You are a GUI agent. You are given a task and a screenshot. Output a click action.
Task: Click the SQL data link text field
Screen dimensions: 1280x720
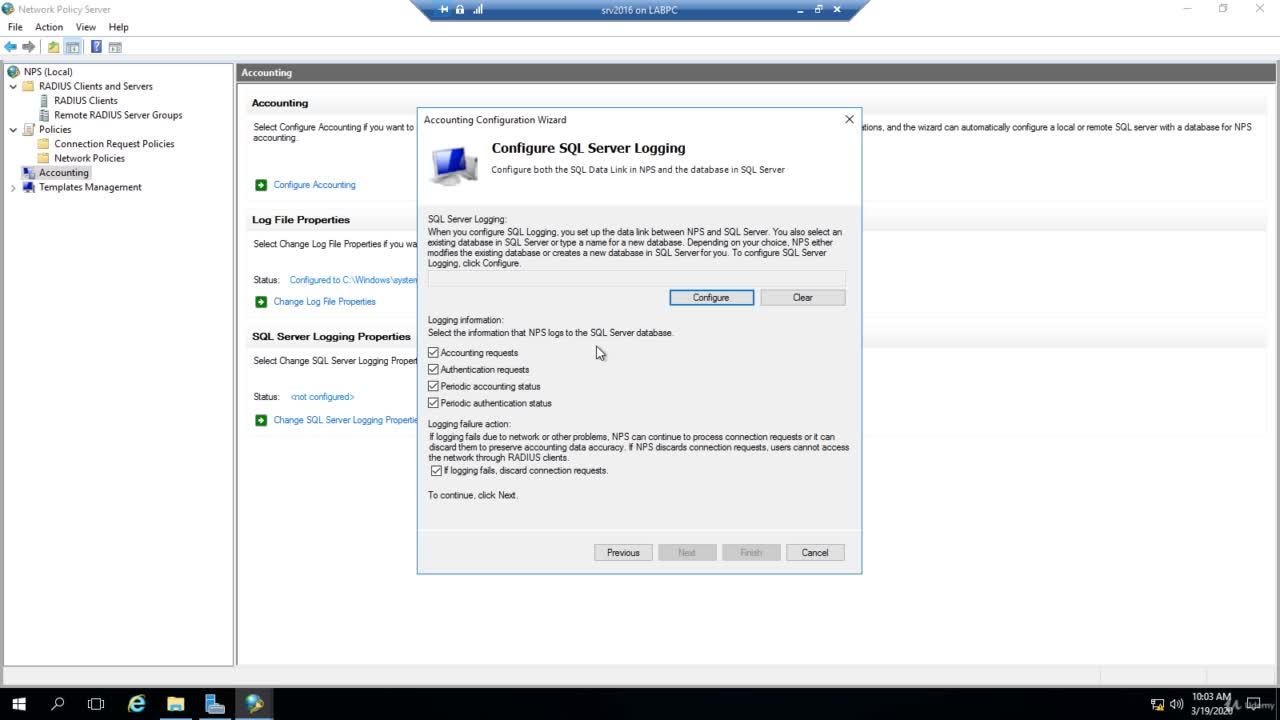click(x=637, y=279)
